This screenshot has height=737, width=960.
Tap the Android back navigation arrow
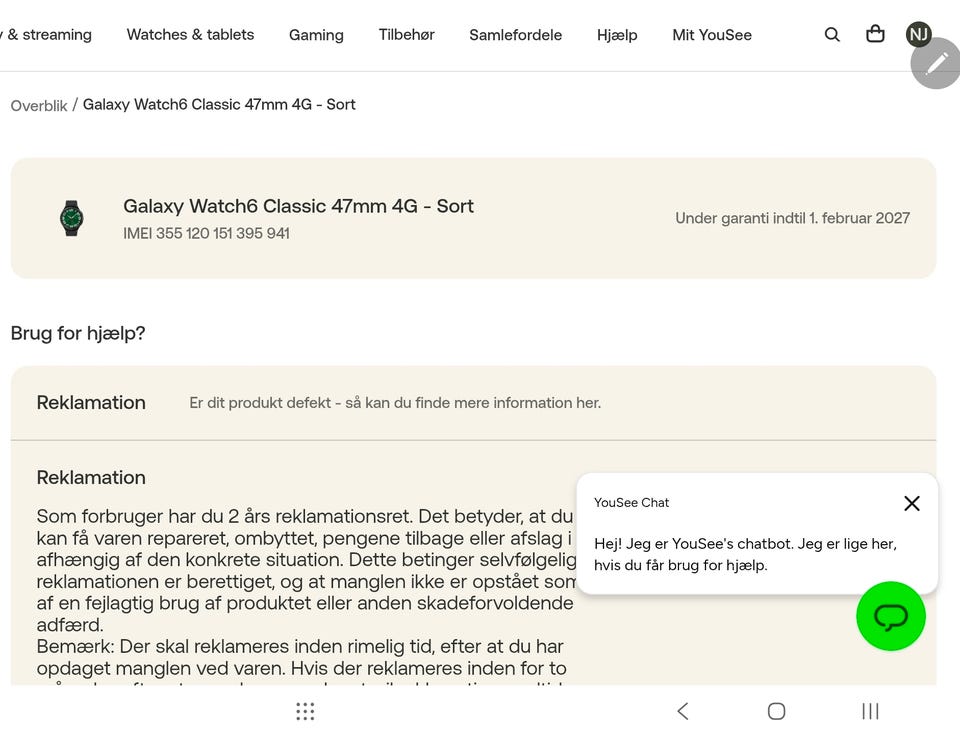683,711
